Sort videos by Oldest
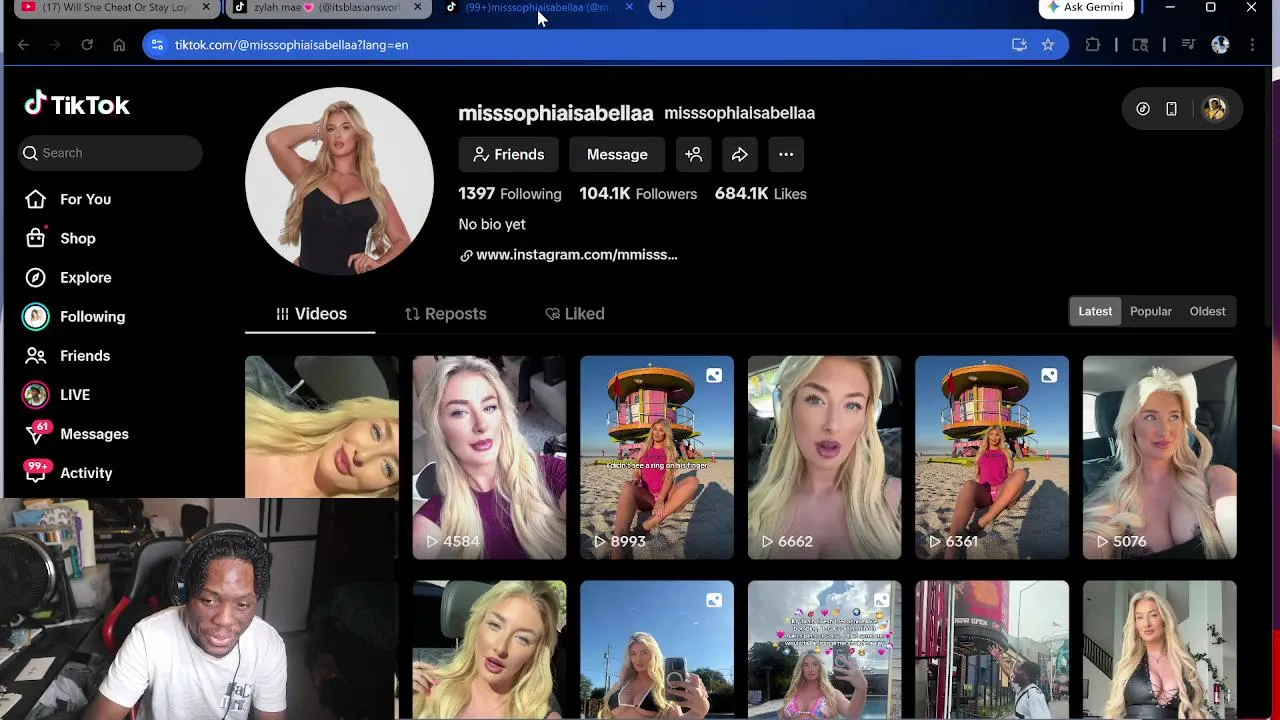The height and width of the screenshot is (720, 1280). click(x=1207, y=311)
